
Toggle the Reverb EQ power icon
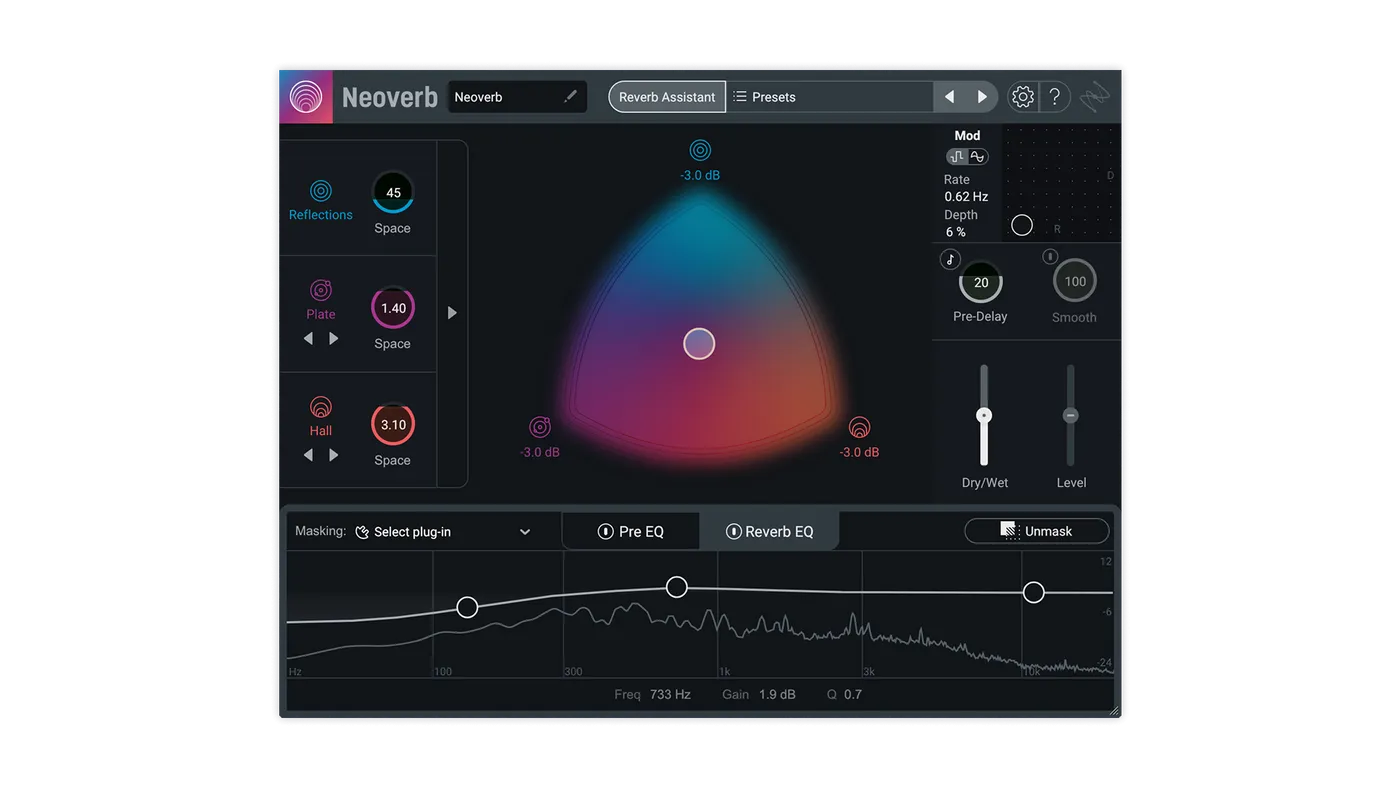pos(733,532)
